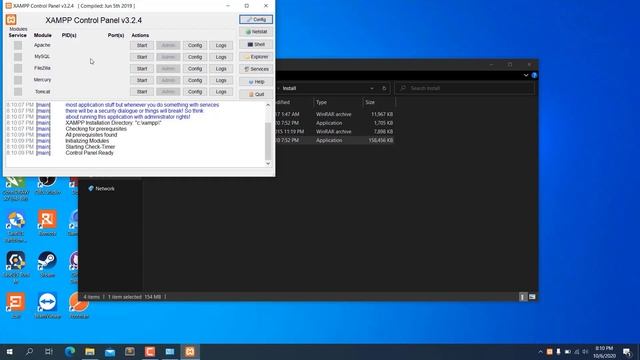Click the MySQL Admin button
The width and height of the screenshot is (640, 360).
(168, 57)
